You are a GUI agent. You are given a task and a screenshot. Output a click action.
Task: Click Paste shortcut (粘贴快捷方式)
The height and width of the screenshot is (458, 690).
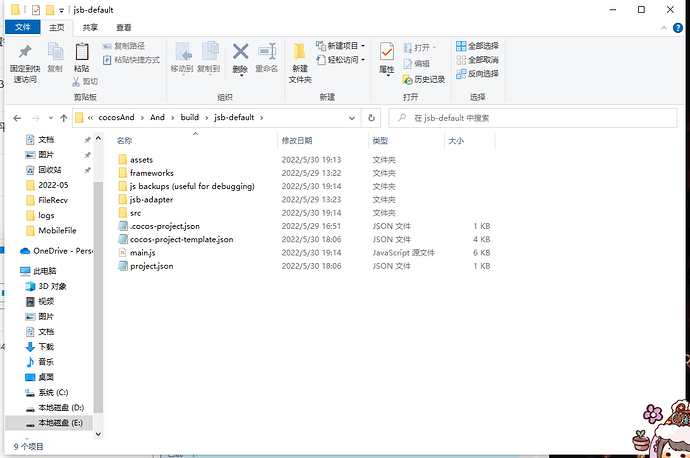[x=131, y=60]
